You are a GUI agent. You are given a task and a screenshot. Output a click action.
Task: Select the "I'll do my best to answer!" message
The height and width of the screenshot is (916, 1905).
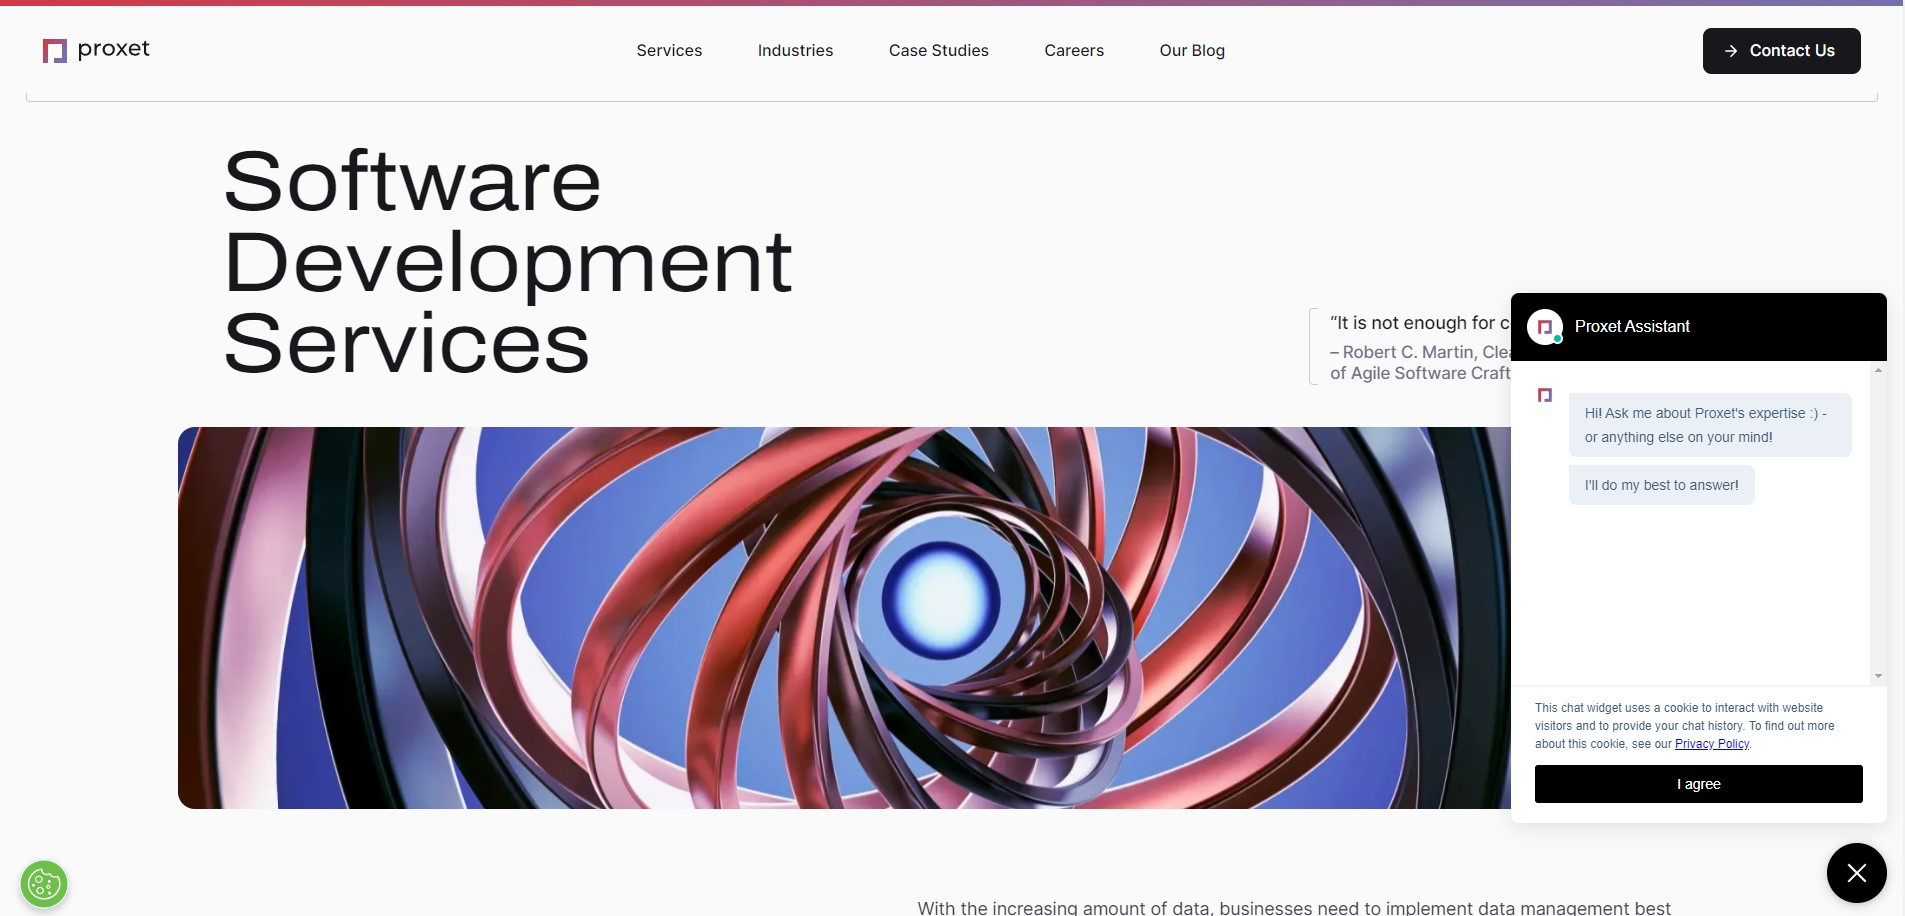pyautogui.click(x=1660, y=485)
